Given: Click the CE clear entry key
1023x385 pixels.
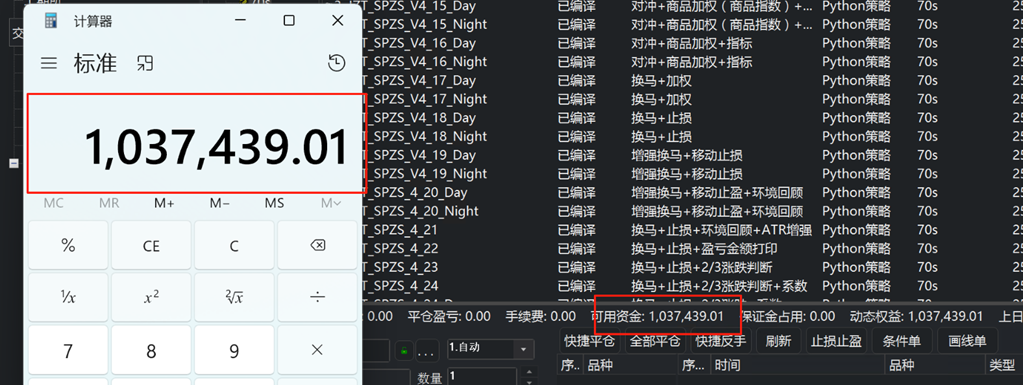Looking at the screenshot, I should [151, 245].
